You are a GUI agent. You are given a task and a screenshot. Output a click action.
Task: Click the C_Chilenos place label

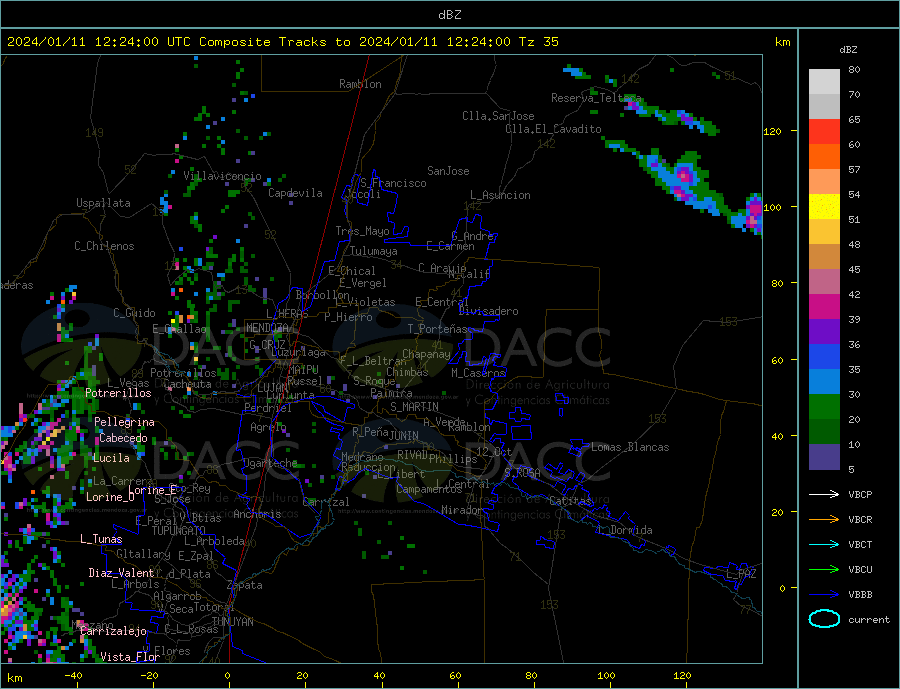104,246
